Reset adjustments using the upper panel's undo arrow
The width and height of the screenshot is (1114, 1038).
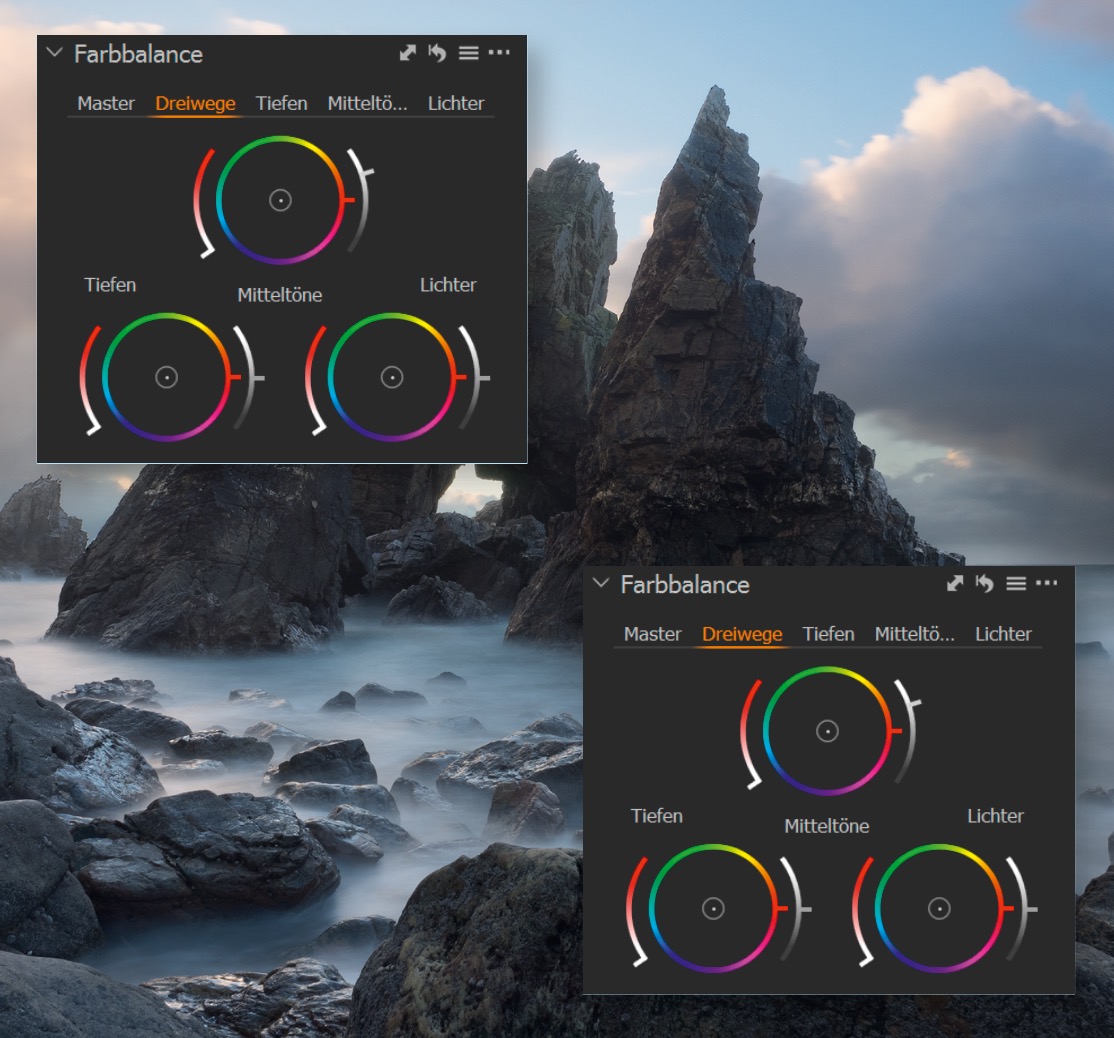[437, 53]
